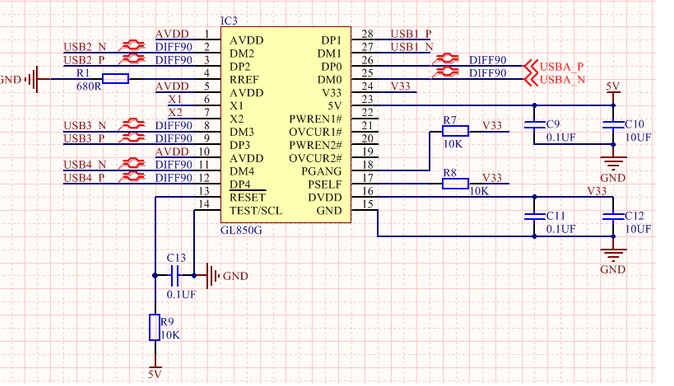Click the differential pair directive on USB4_N
Screen dimensions: 674x386
pos(131,164)
